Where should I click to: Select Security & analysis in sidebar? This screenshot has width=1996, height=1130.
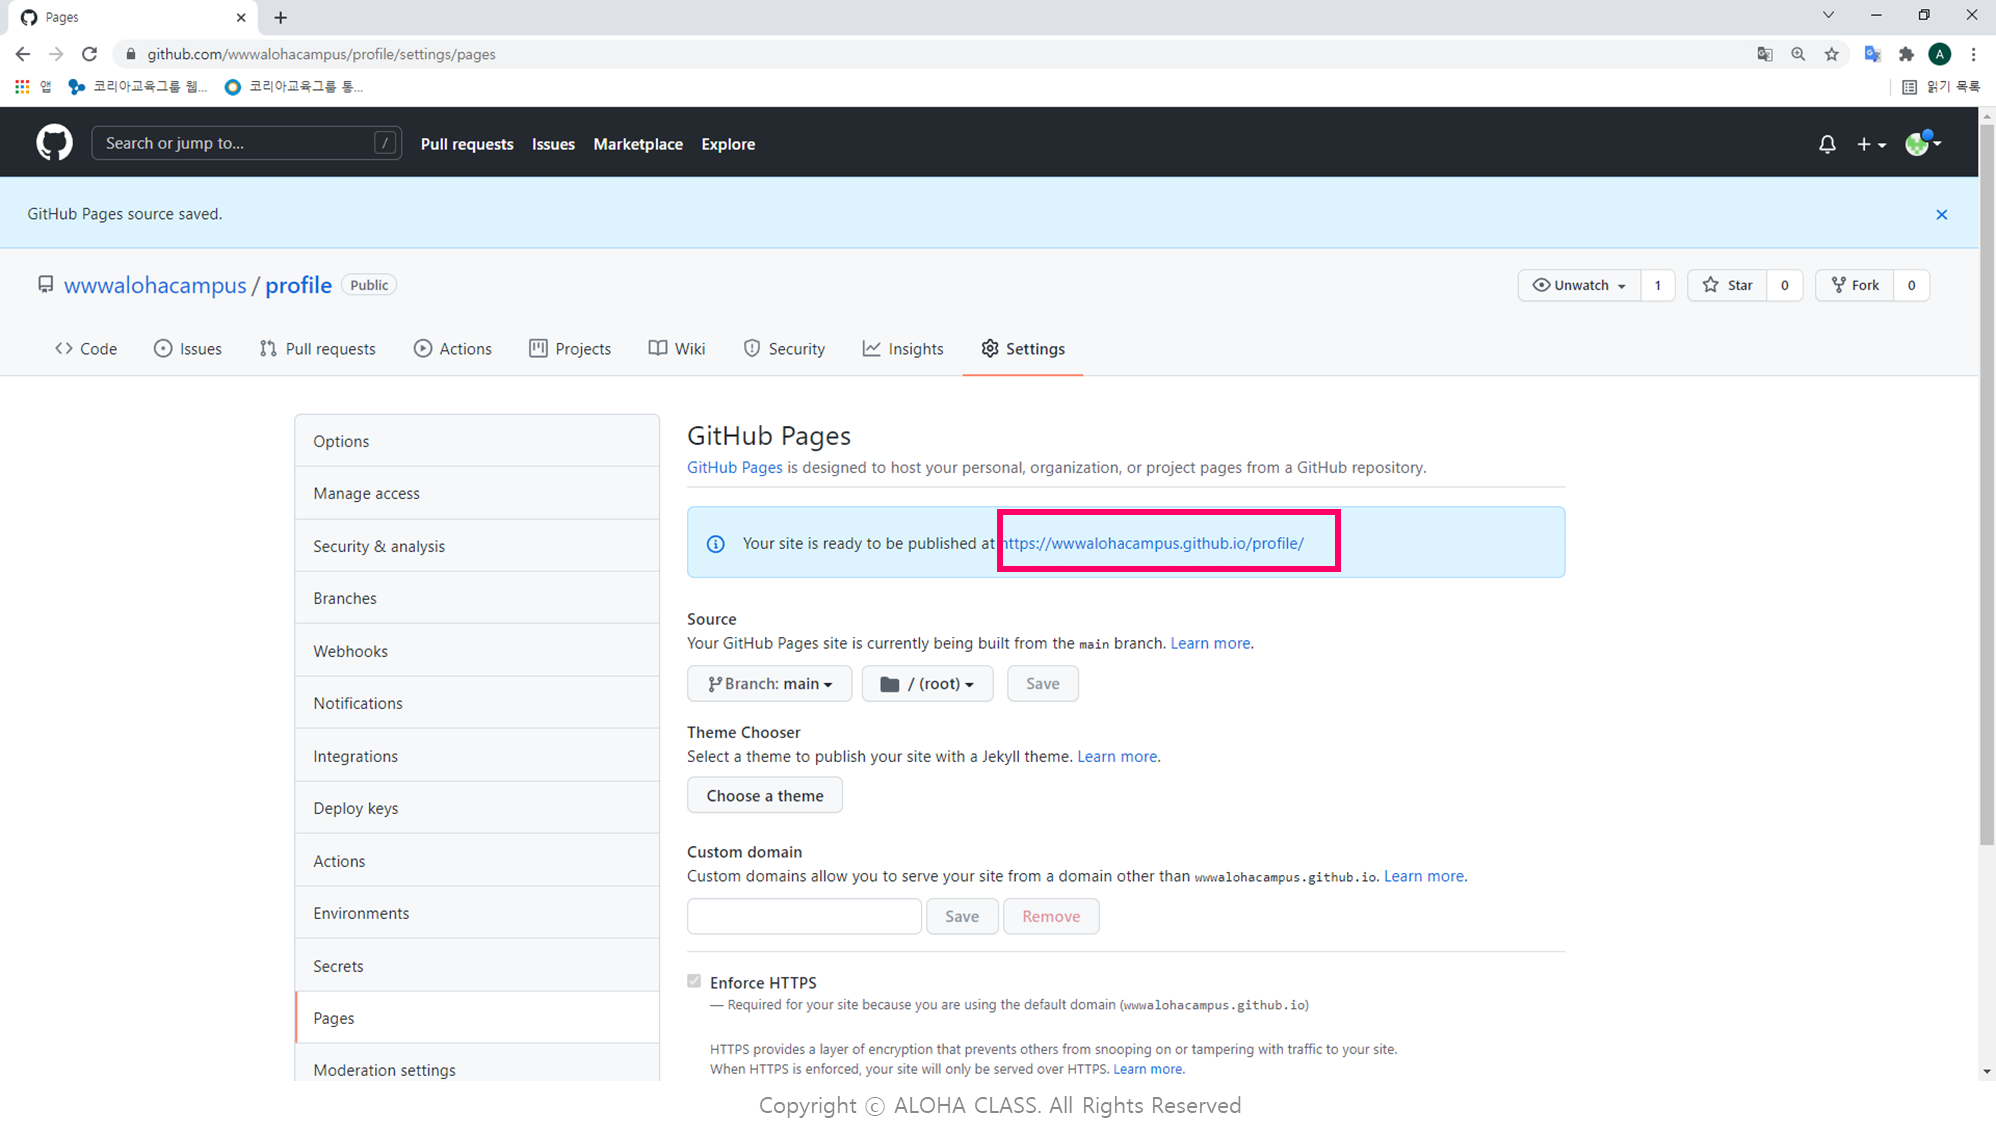tap(477, 546)
